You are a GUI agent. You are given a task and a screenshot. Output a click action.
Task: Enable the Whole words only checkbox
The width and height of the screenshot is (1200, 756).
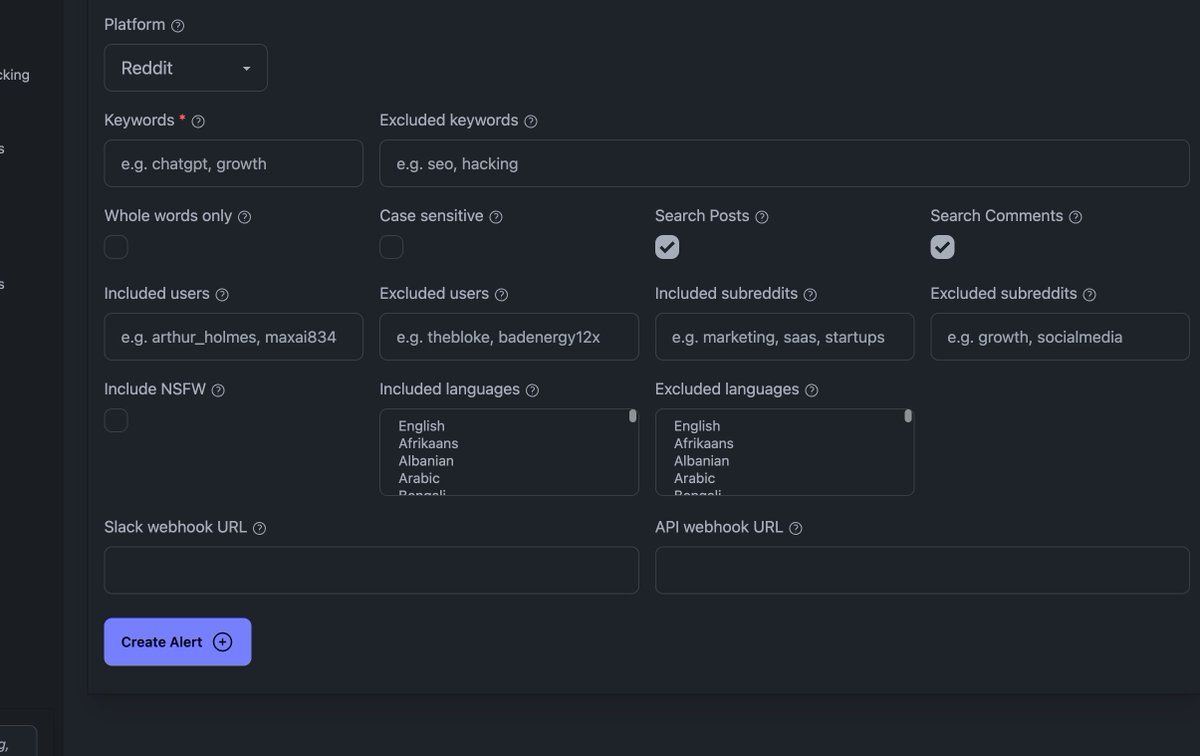[x=116, y=247]
